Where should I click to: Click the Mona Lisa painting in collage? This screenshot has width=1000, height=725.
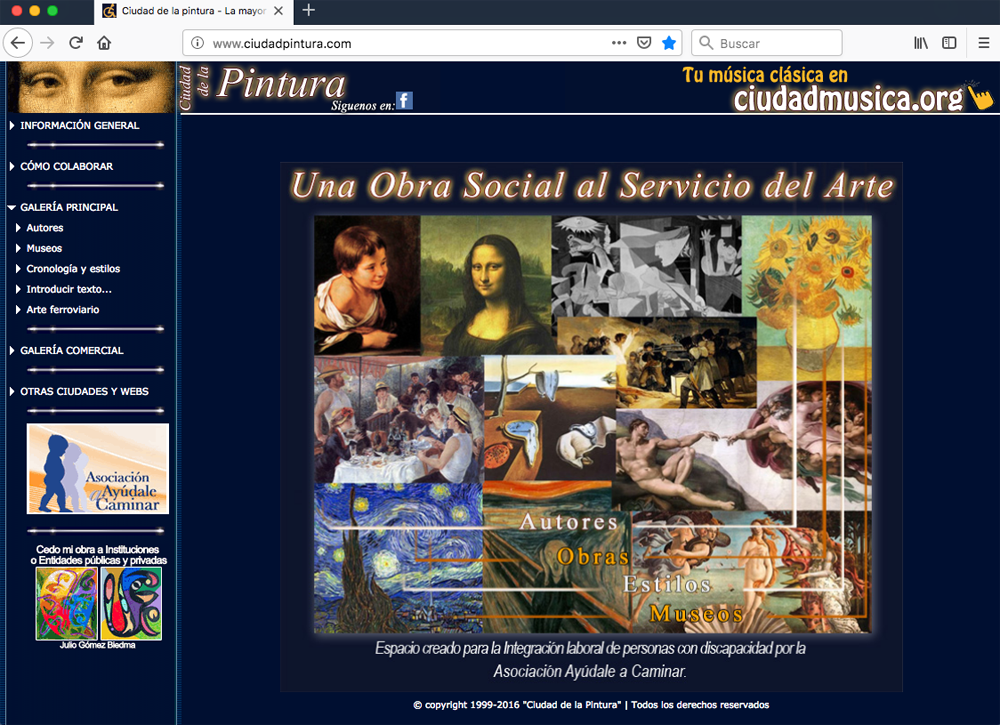click(x=486, y=285)
